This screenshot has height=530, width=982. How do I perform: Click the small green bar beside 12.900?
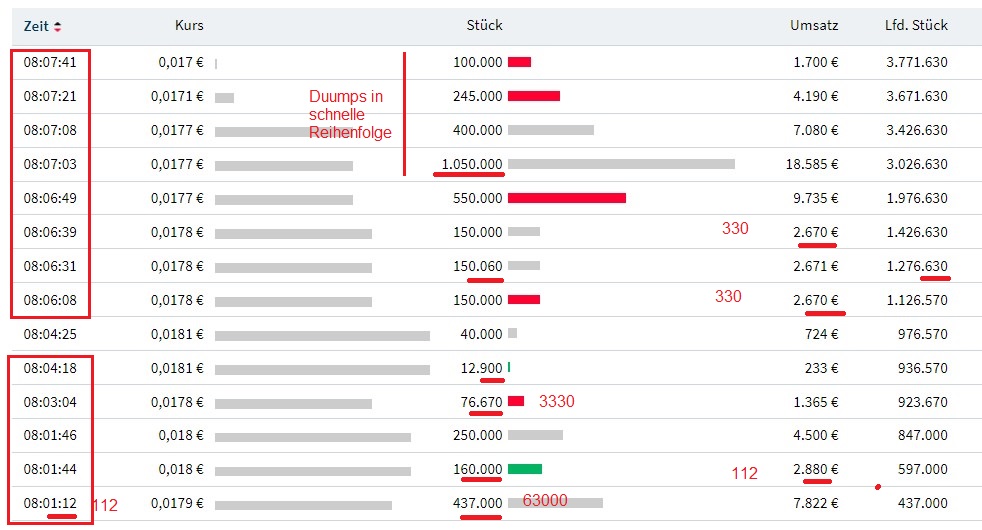[x=509, y=368]
